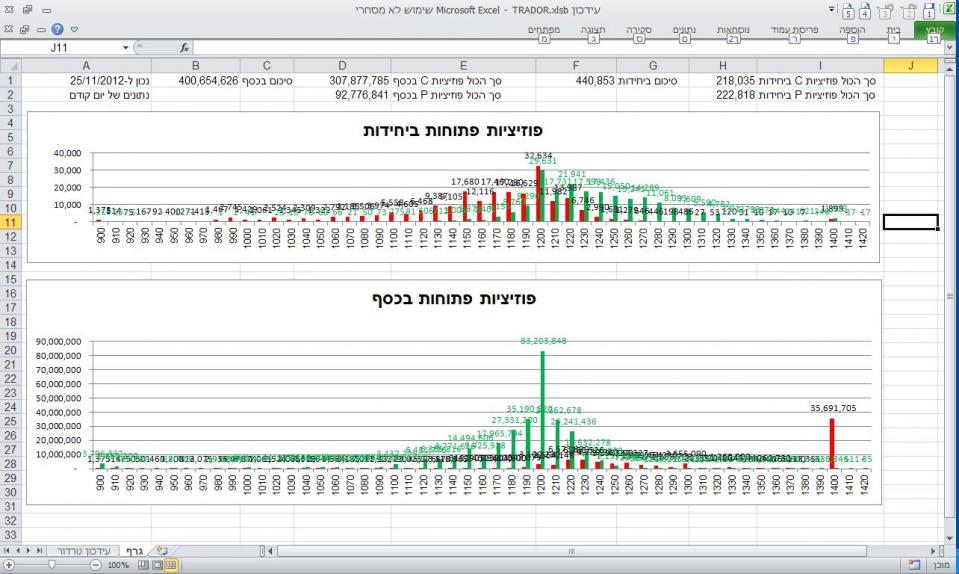Click the zoom out minus icon
The image size is (959, 574).
click(x=95, y=566)
